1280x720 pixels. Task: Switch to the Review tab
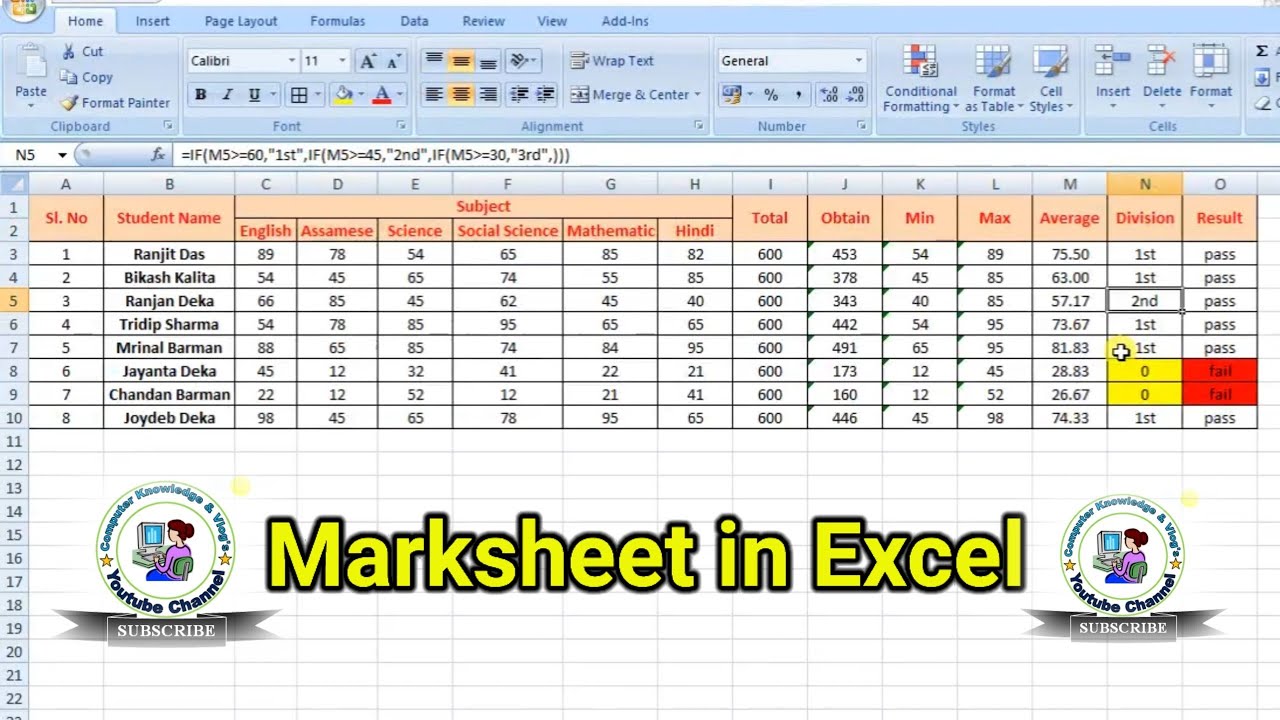coord(484,21)
